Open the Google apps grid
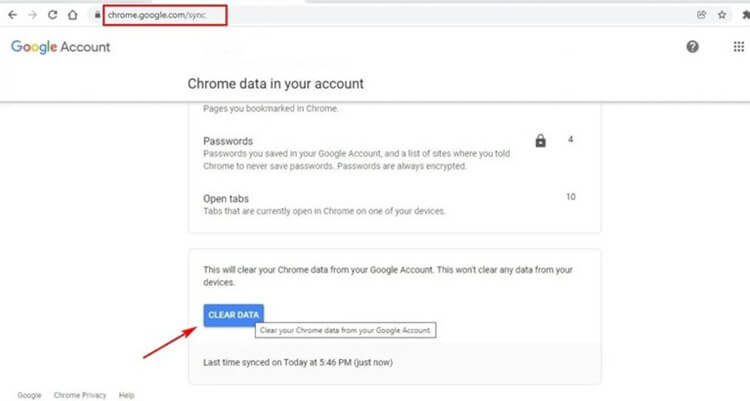 (x=739, y=47)
